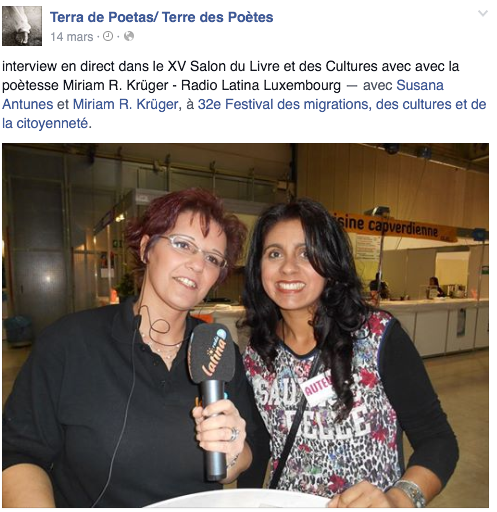497x512 pixels.
Task: Click the clock icon beside the date
Action: (x=108, y=36)
